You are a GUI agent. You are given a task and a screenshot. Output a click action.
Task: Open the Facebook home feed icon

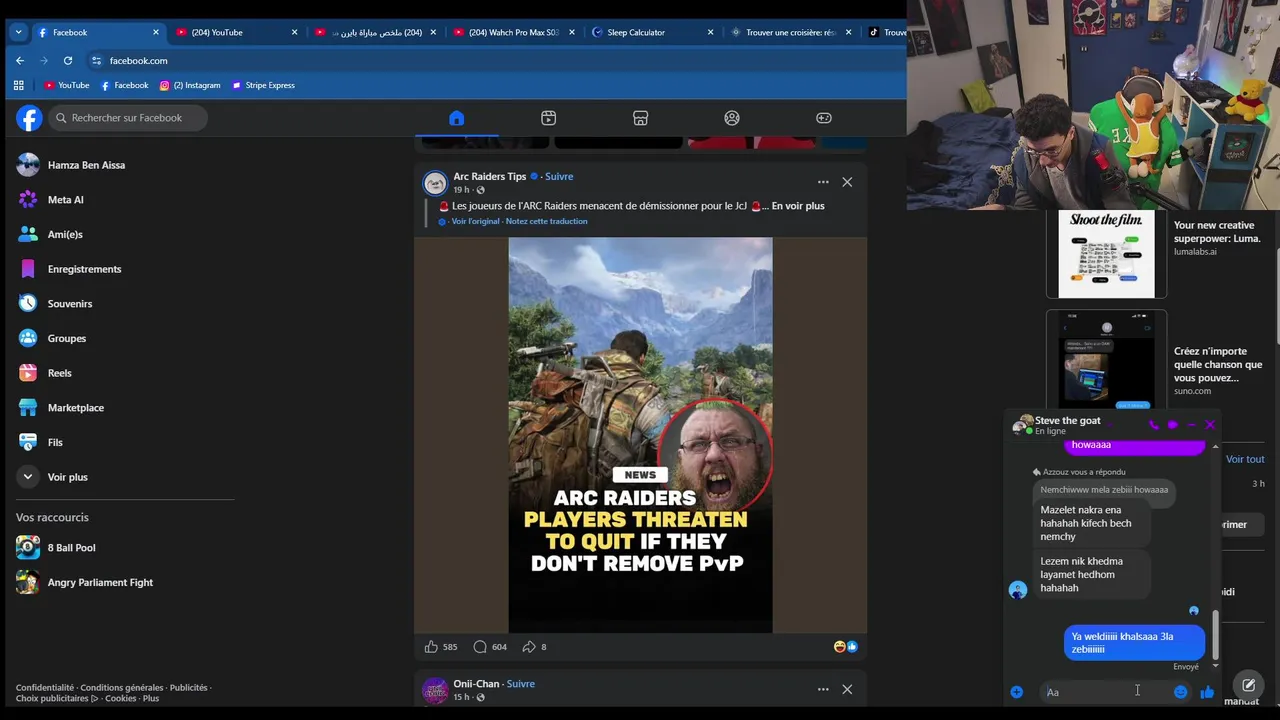pos(456,118)
